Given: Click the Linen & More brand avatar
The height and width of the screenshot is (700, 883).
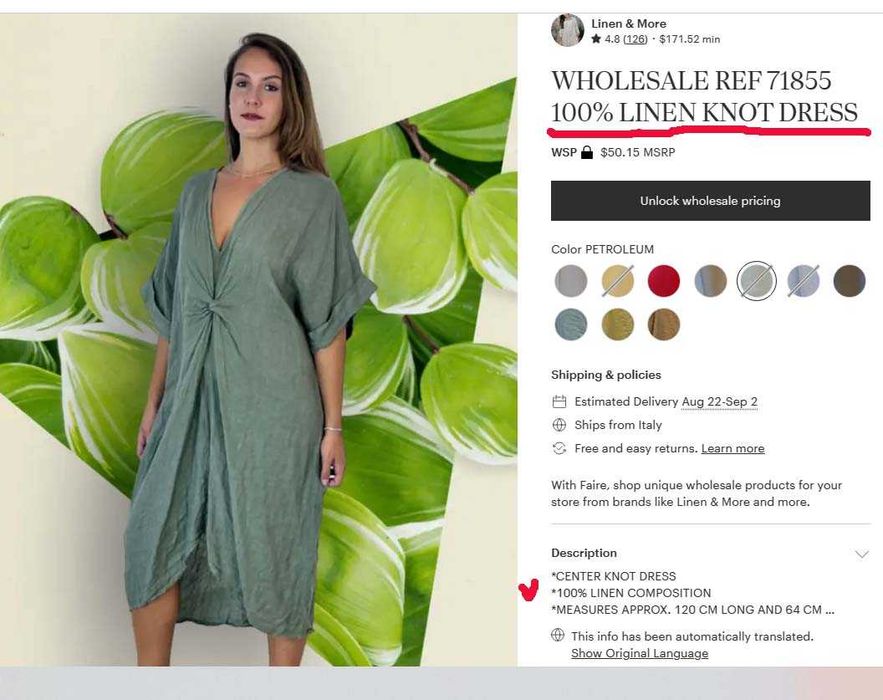Looking at the screenshot, I should (567, 30).
